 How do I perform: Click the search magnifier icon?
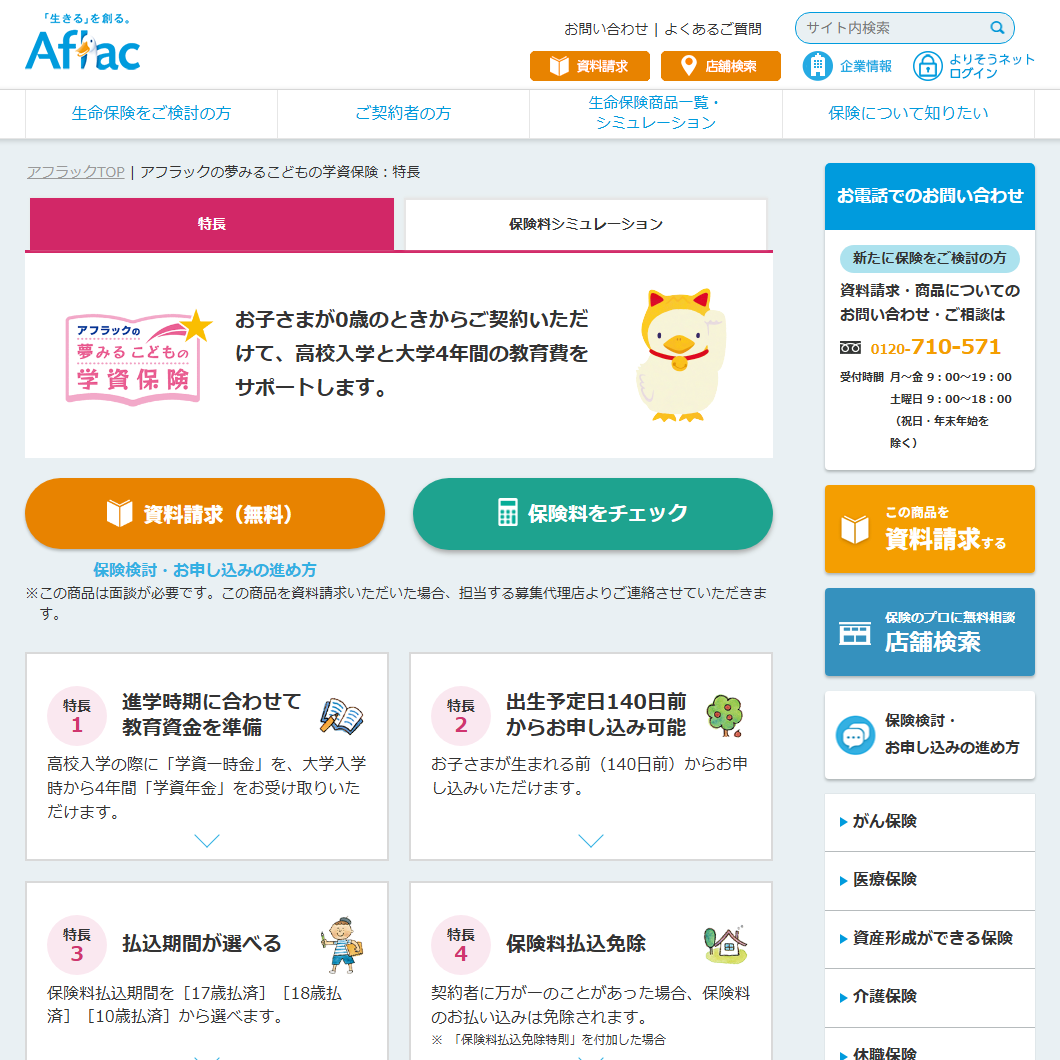tap(996, 28)
